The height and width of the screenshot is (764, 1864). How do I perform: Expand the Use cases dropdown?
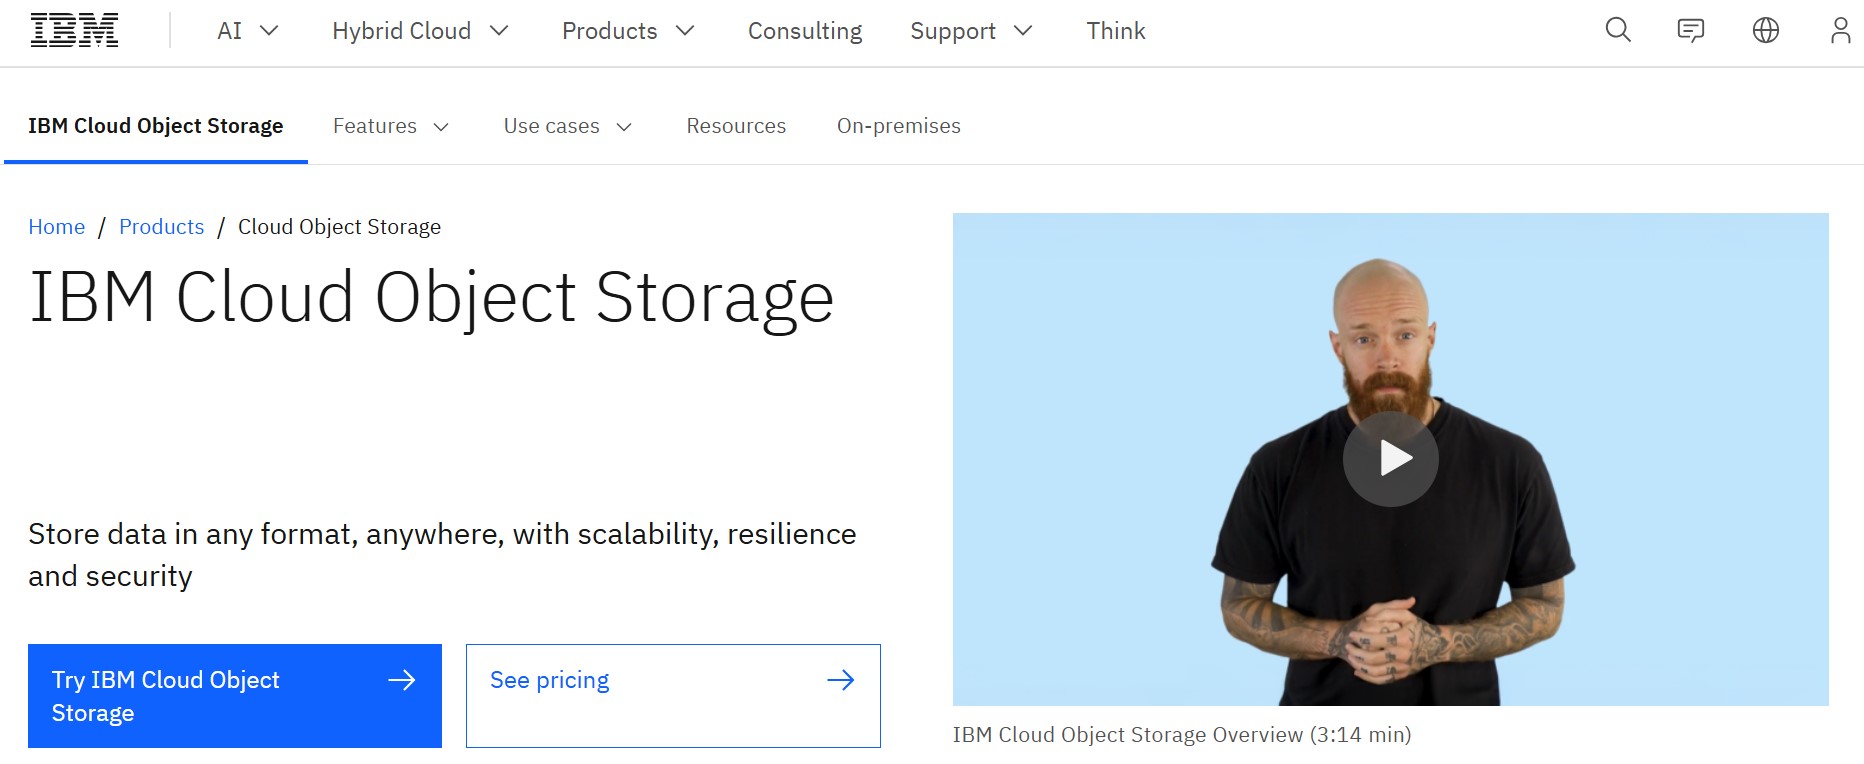[568, 126]
